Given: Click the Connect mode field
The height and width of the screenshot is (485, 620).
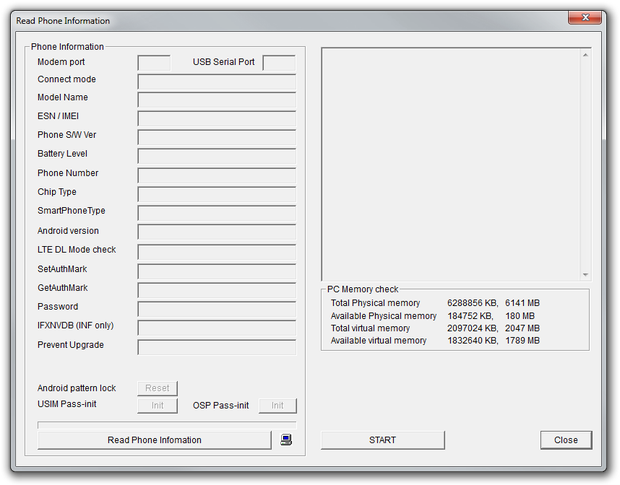Looking at the screenshot, I should [x=217, y=81].
